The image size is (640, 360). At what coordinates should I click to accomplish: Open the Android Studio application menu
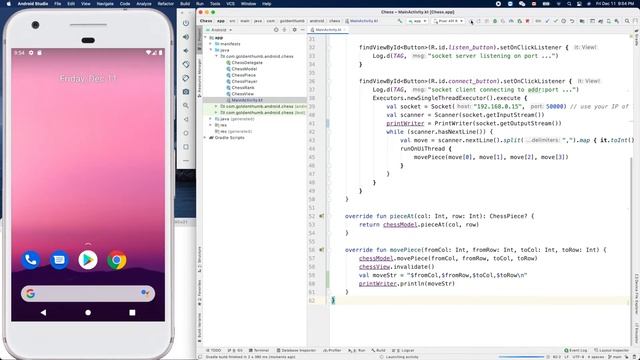(x=33, y=4)
